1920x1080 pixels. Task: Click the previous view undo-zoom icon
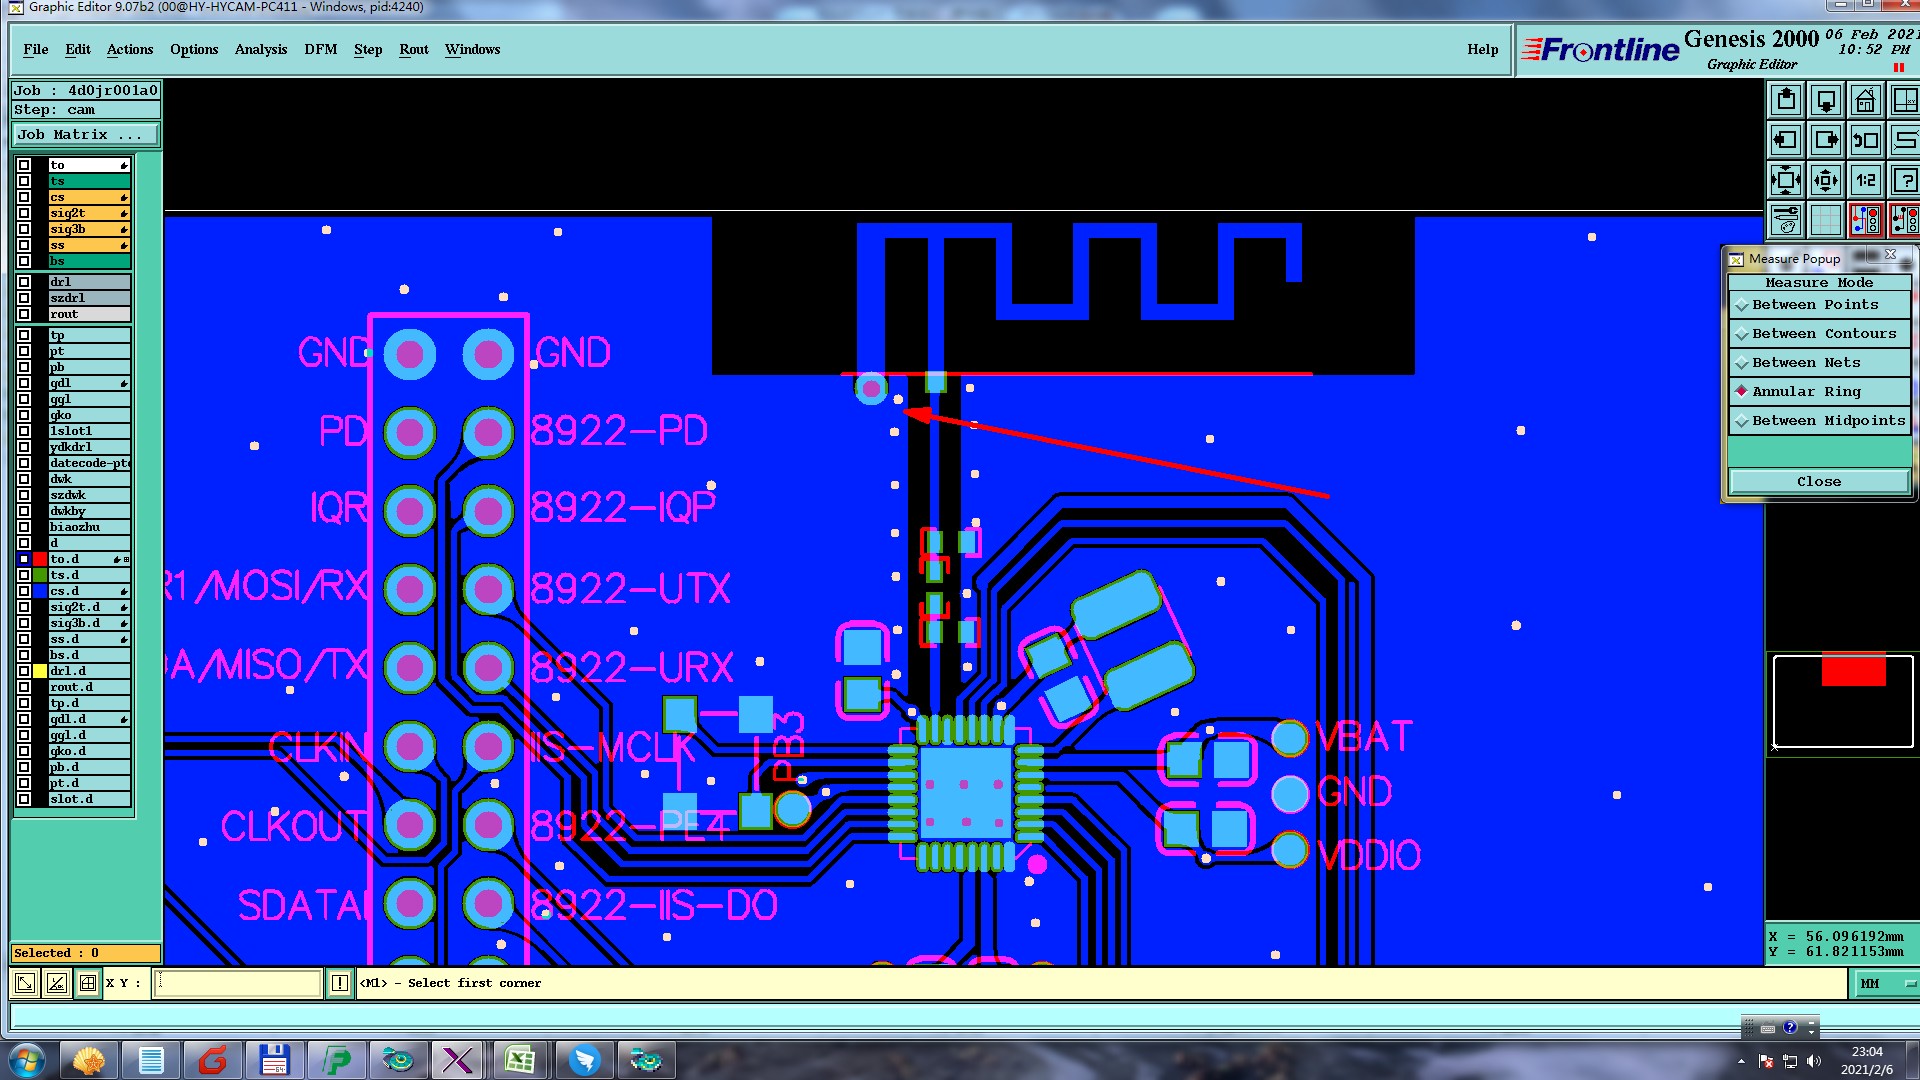pyautogui.click(x=1865, y=141)
